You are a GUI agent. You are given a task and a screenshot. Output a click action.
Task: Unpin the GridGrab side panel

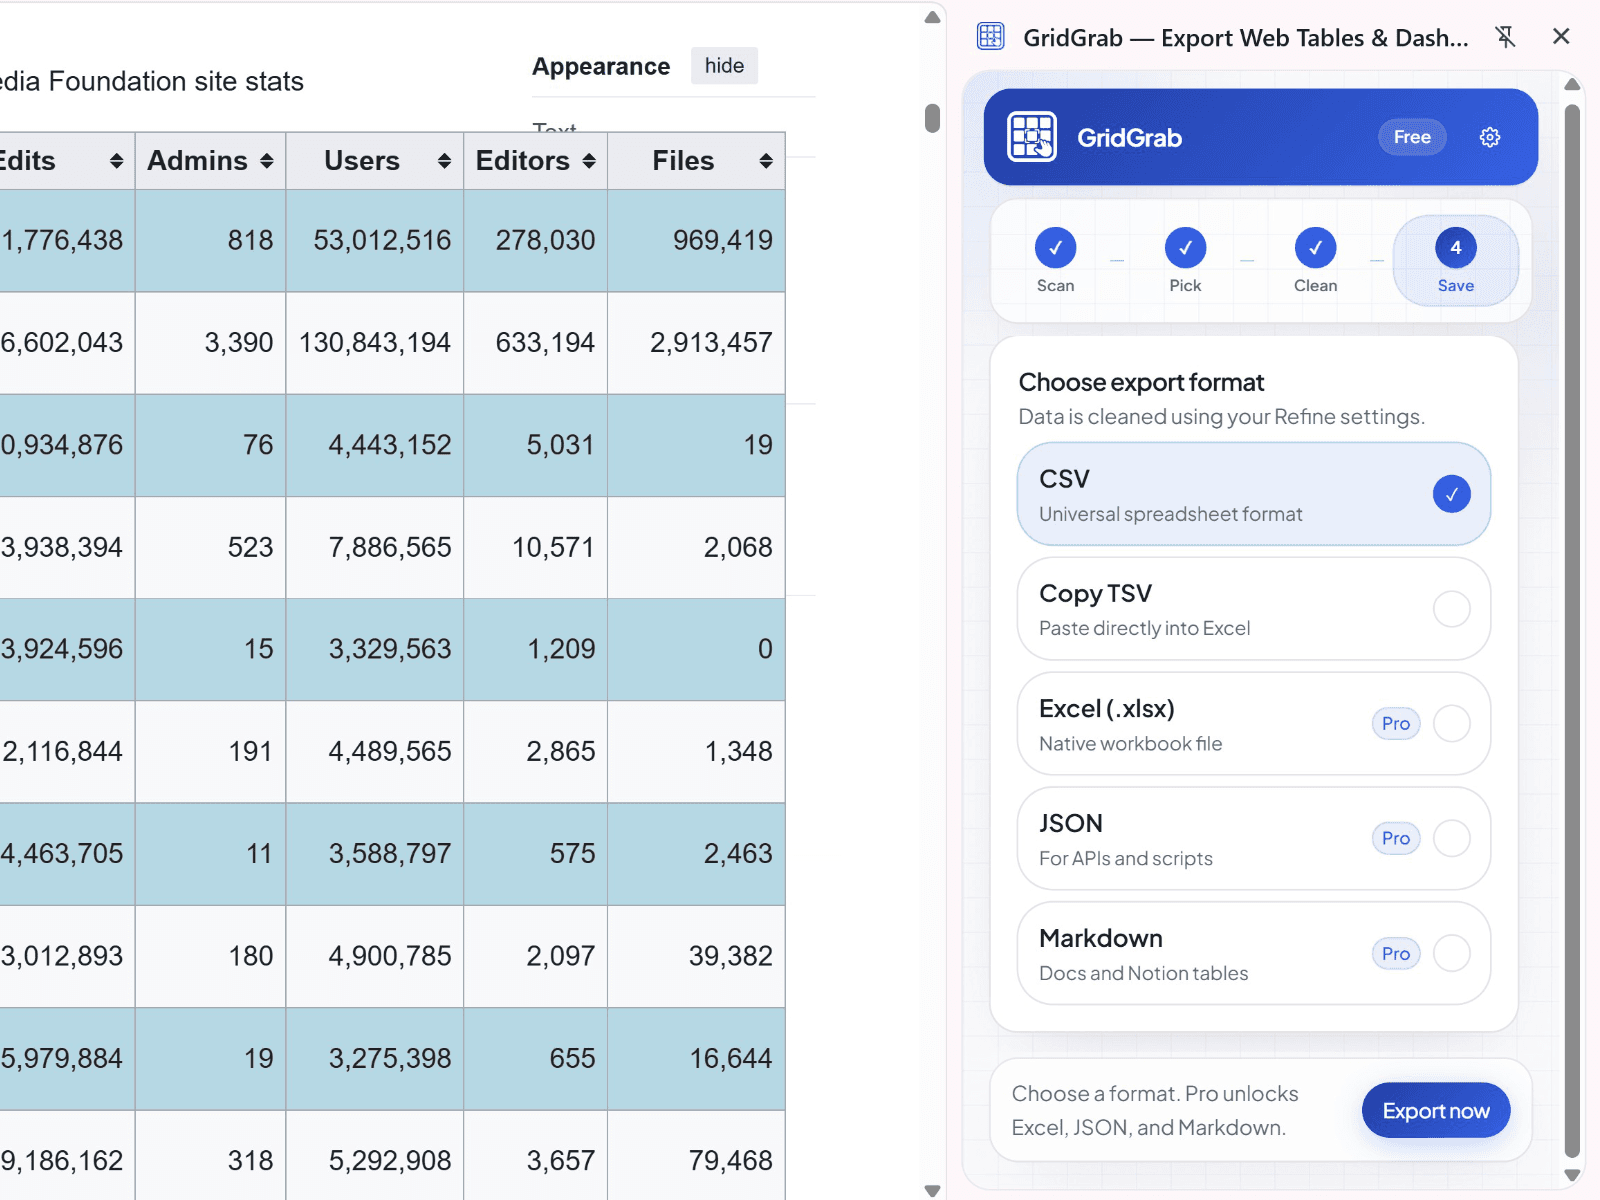point(1505,37)
